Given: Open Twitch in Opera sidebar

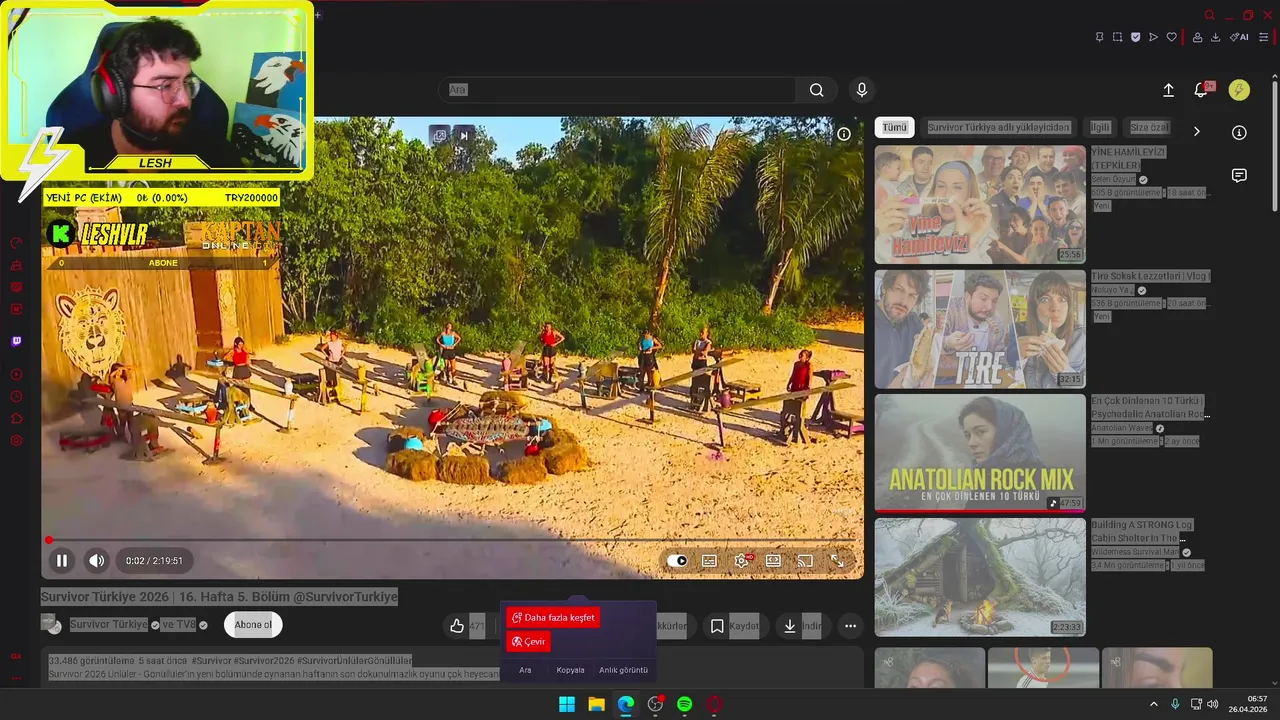Looking at the screenshot, I should [x=16, y=342].
